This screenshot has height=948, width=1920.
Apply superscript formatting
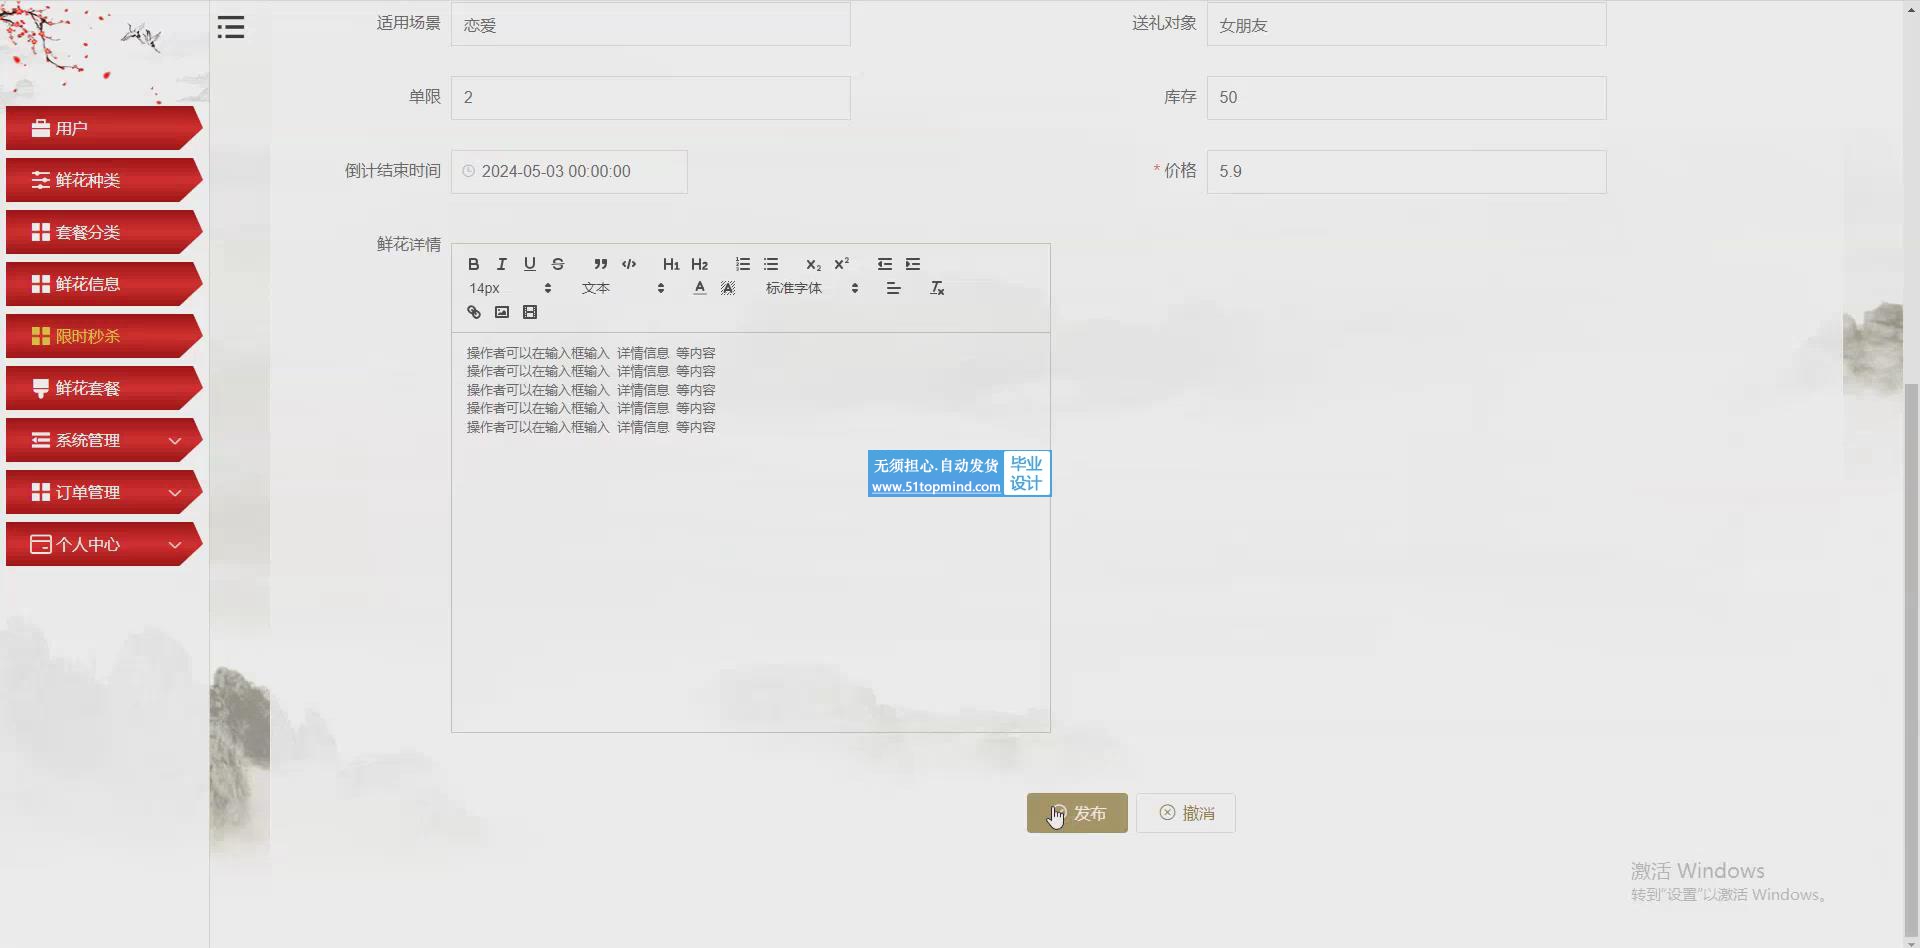tap(842, 264)
